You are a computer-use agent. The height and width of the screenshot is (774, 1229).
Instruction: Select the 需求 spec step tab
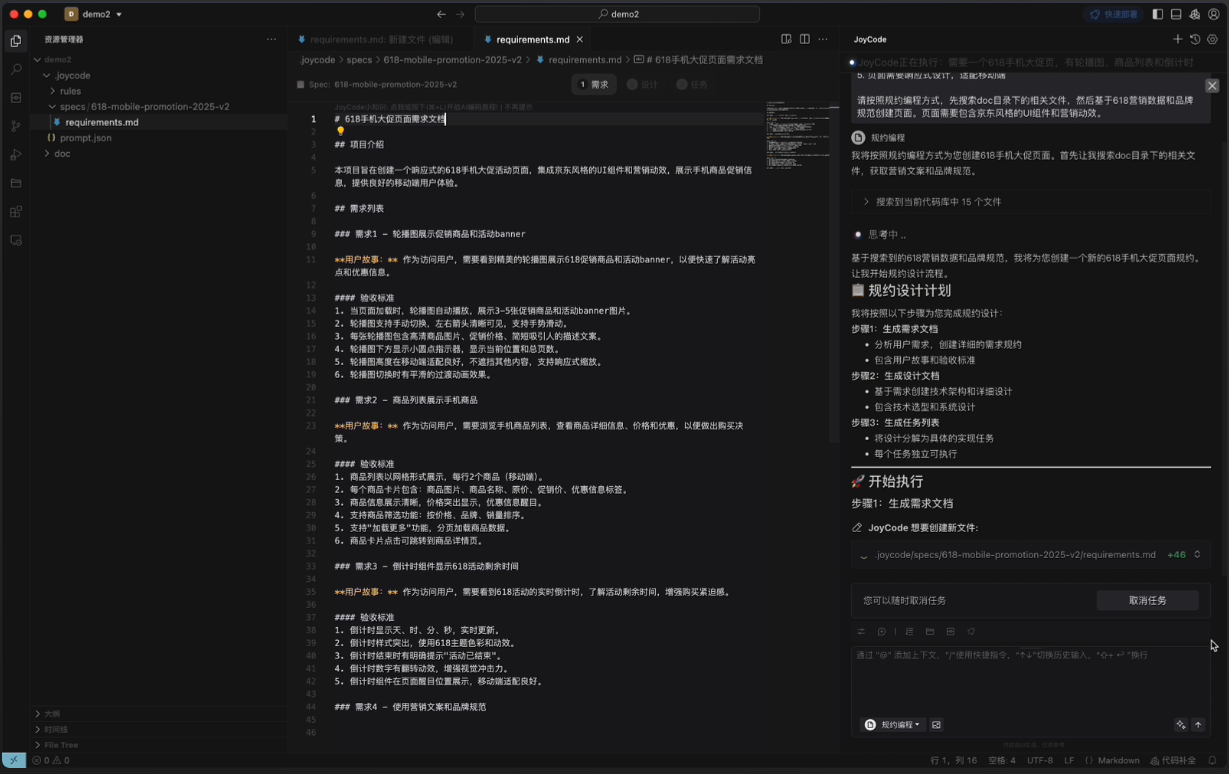click(594, 84)
